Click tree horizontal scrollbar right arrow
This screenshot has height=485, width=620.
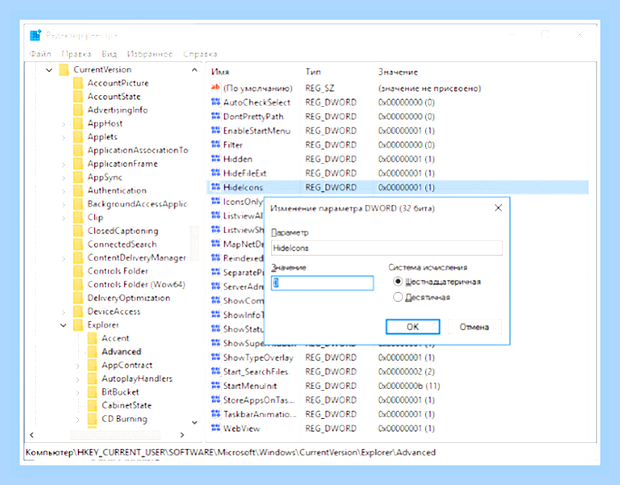pyautogui.click(x=182, y=435)
